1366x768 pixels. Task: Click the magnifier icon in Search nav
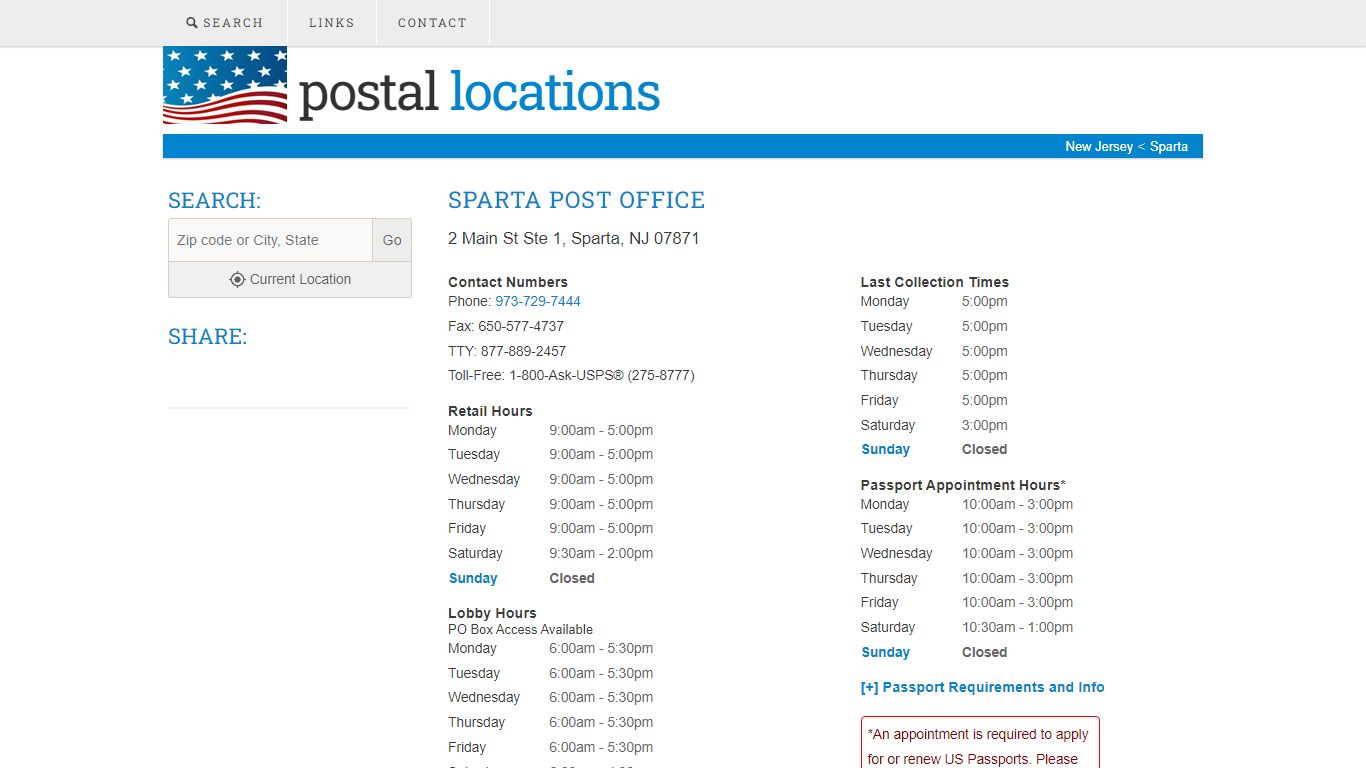[192, 22]
